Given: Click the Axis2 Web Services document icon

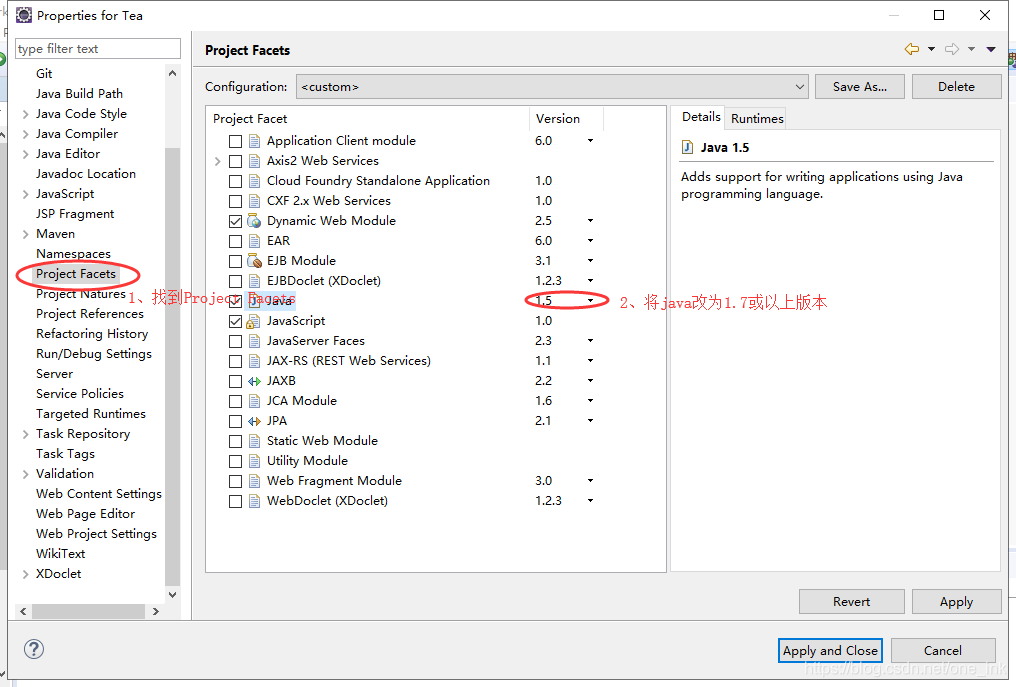Looking at the screenshot, I should (x=254, y=161).
